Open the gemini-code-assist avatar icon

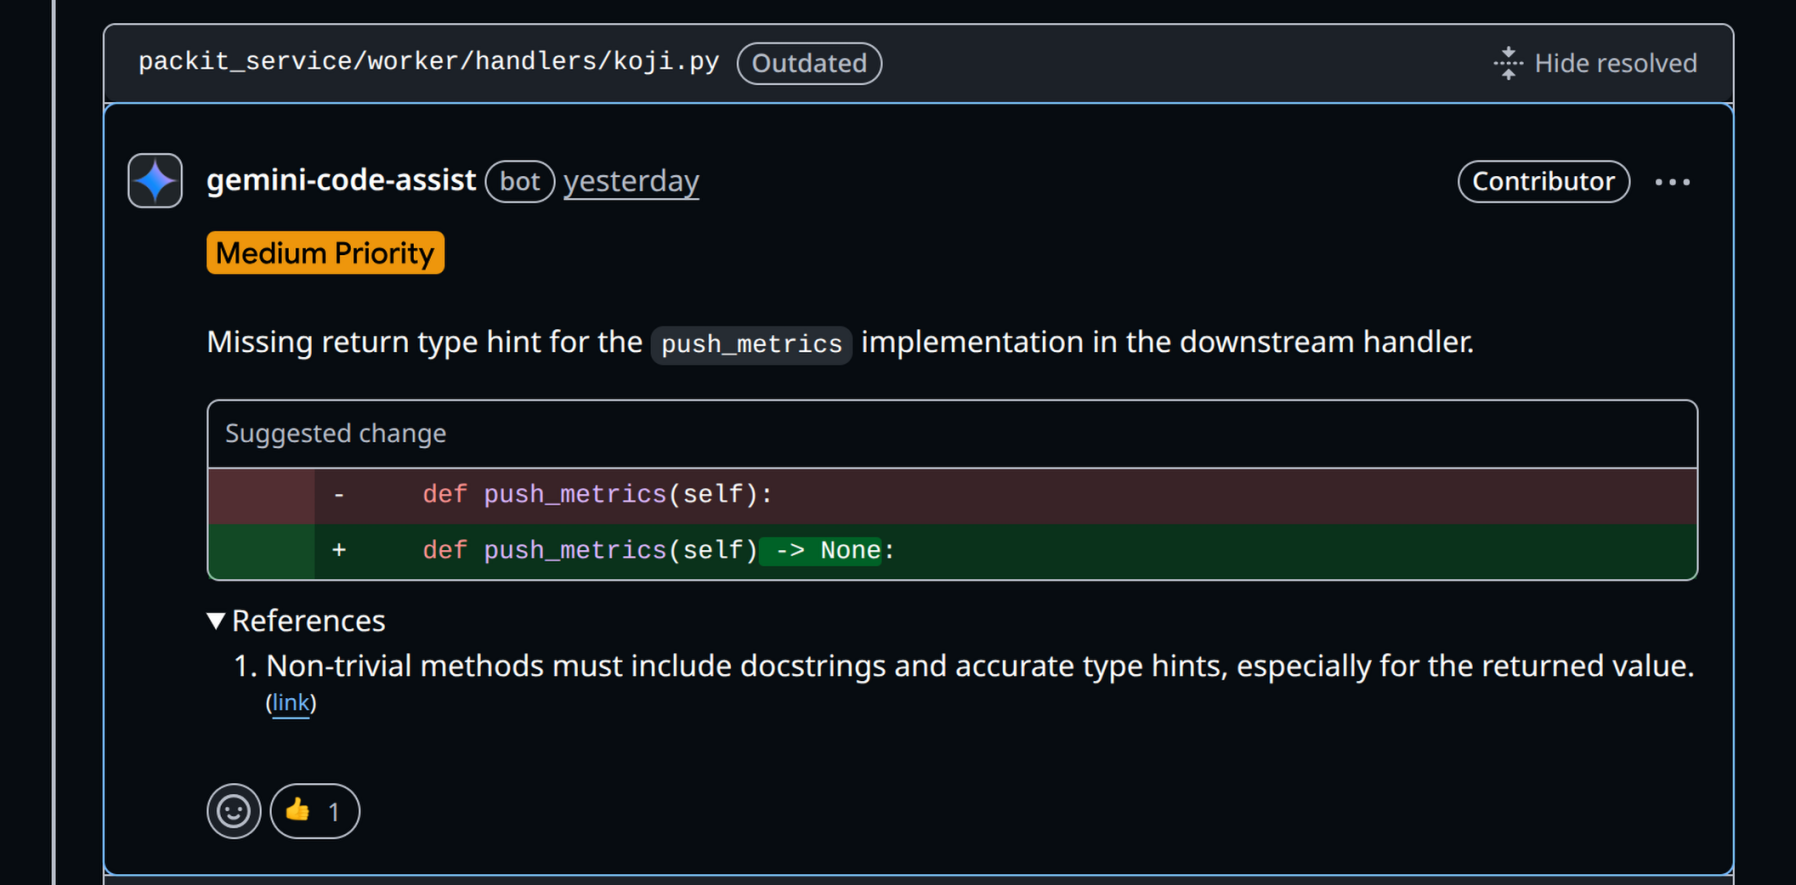pyautogui.click(x=155, y=181)
